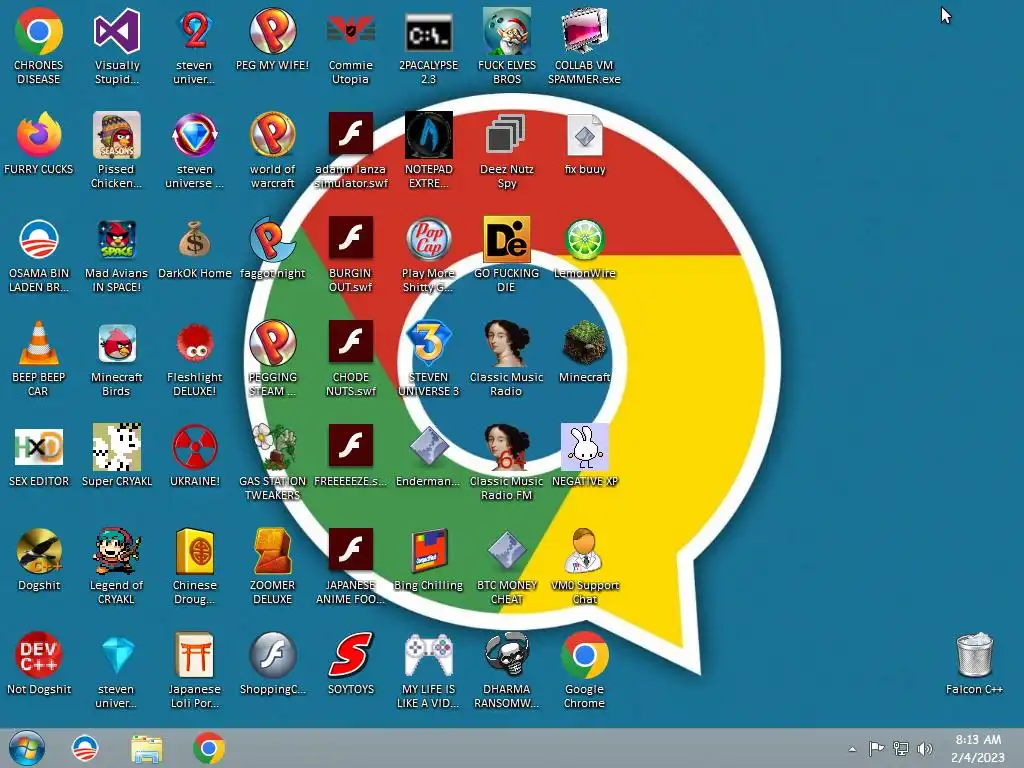Open the UKRAINE! radiation symbol icon
The image size is (1024, 768).
coord(195,447)
